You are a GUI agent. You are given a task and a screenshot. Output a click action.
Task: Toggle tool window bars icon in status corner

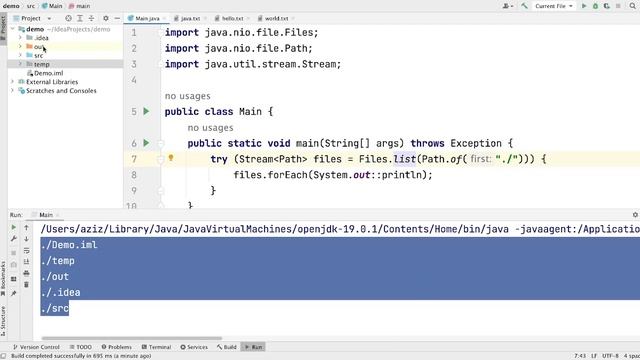(3, 356)
